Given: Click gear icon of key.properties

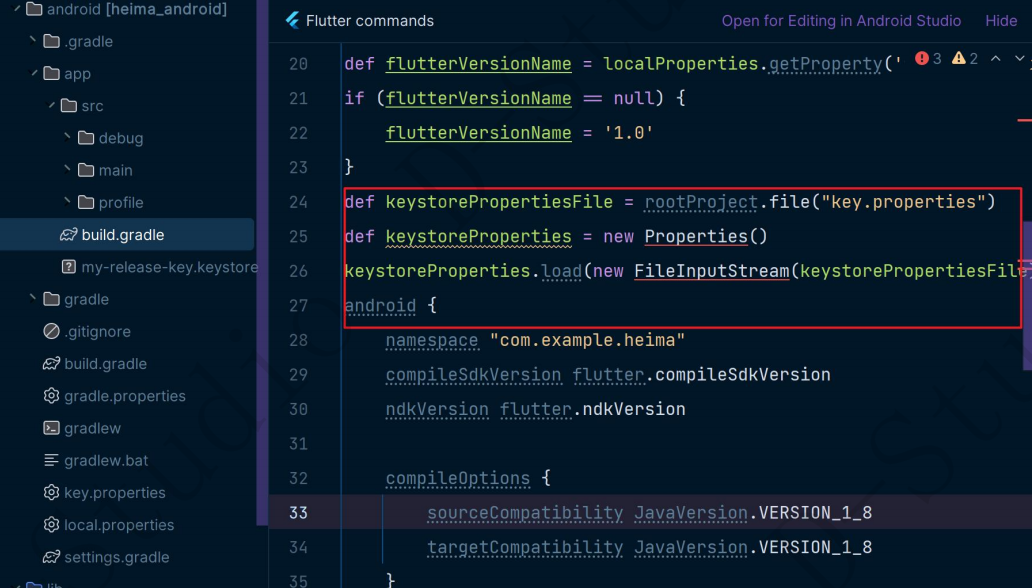Looking at the screenshot, I should (x=51, y=493).
